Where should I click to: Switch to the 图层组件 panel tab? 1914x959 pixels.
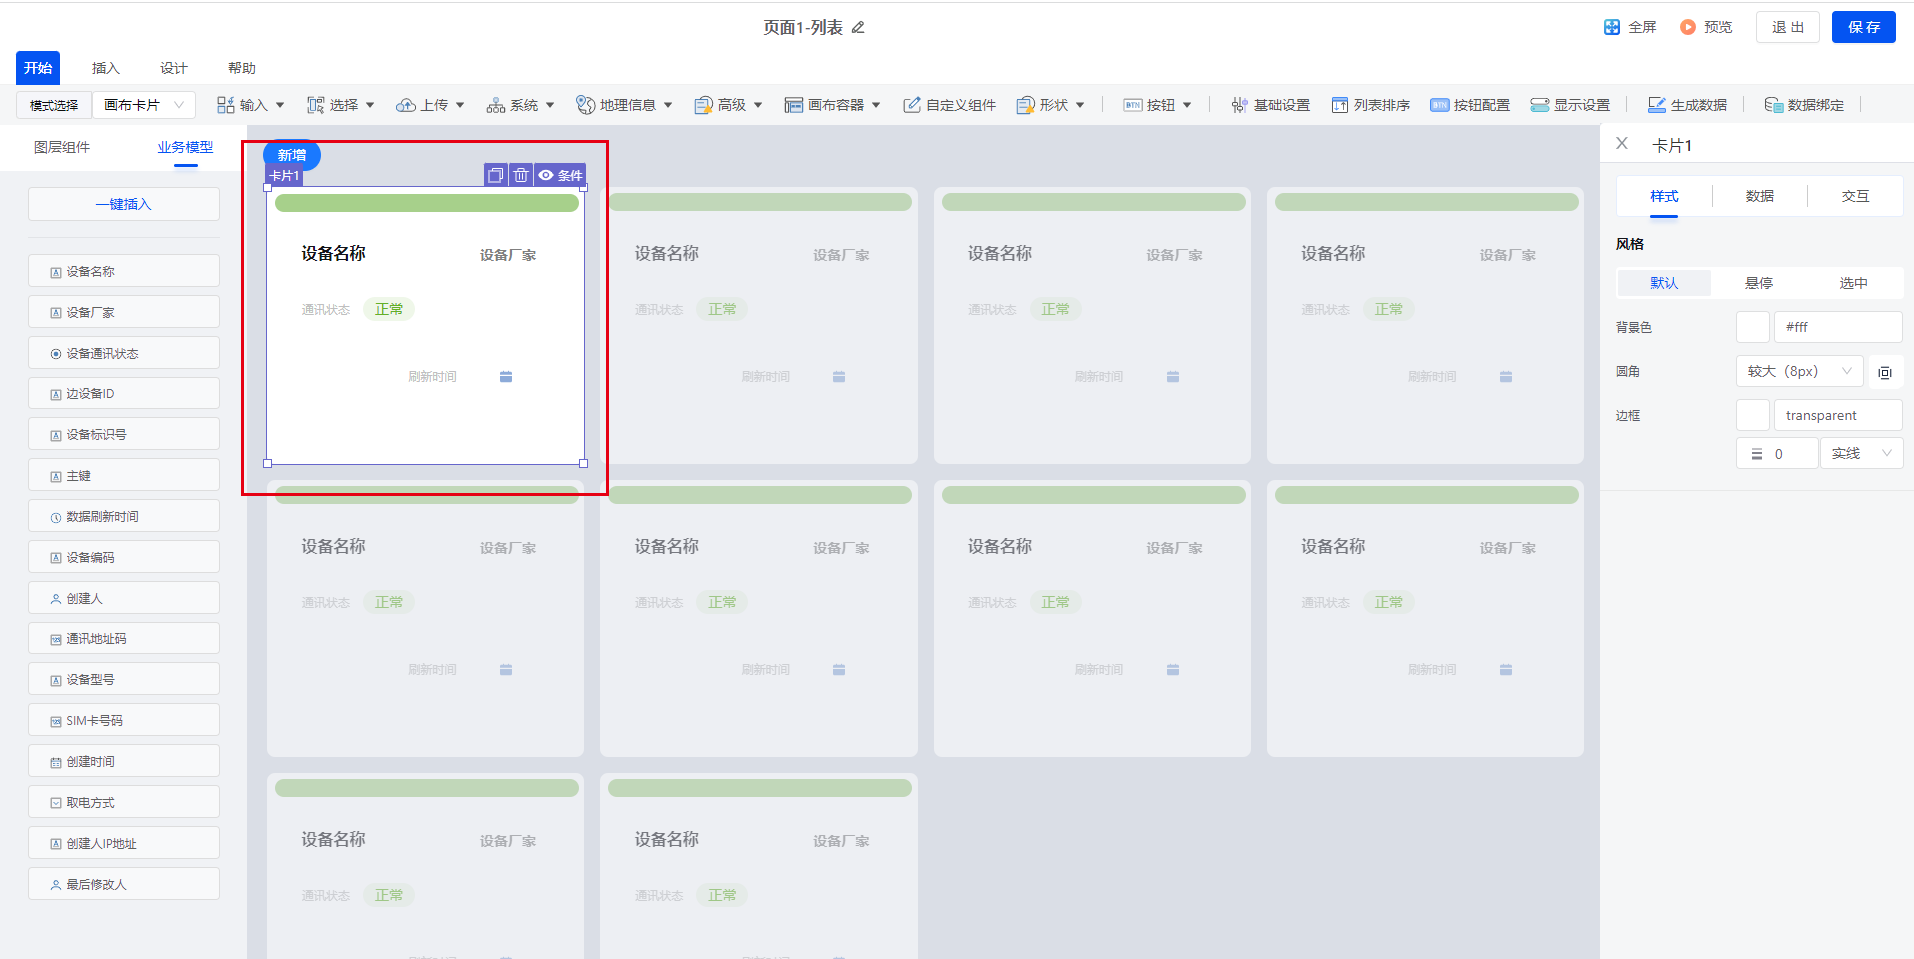62,147
